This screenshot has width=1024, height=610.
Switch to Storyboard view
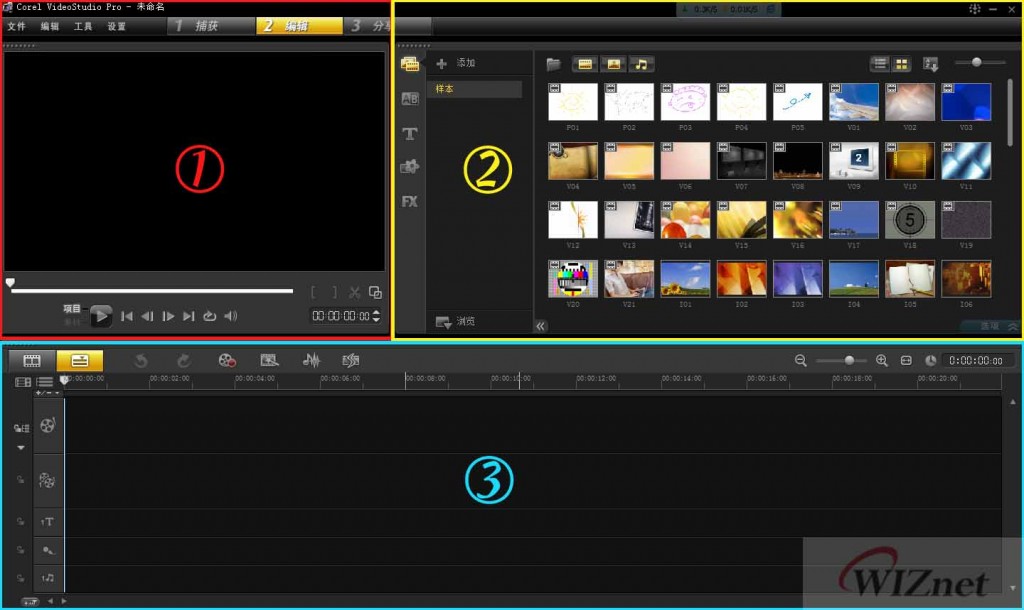32,360
